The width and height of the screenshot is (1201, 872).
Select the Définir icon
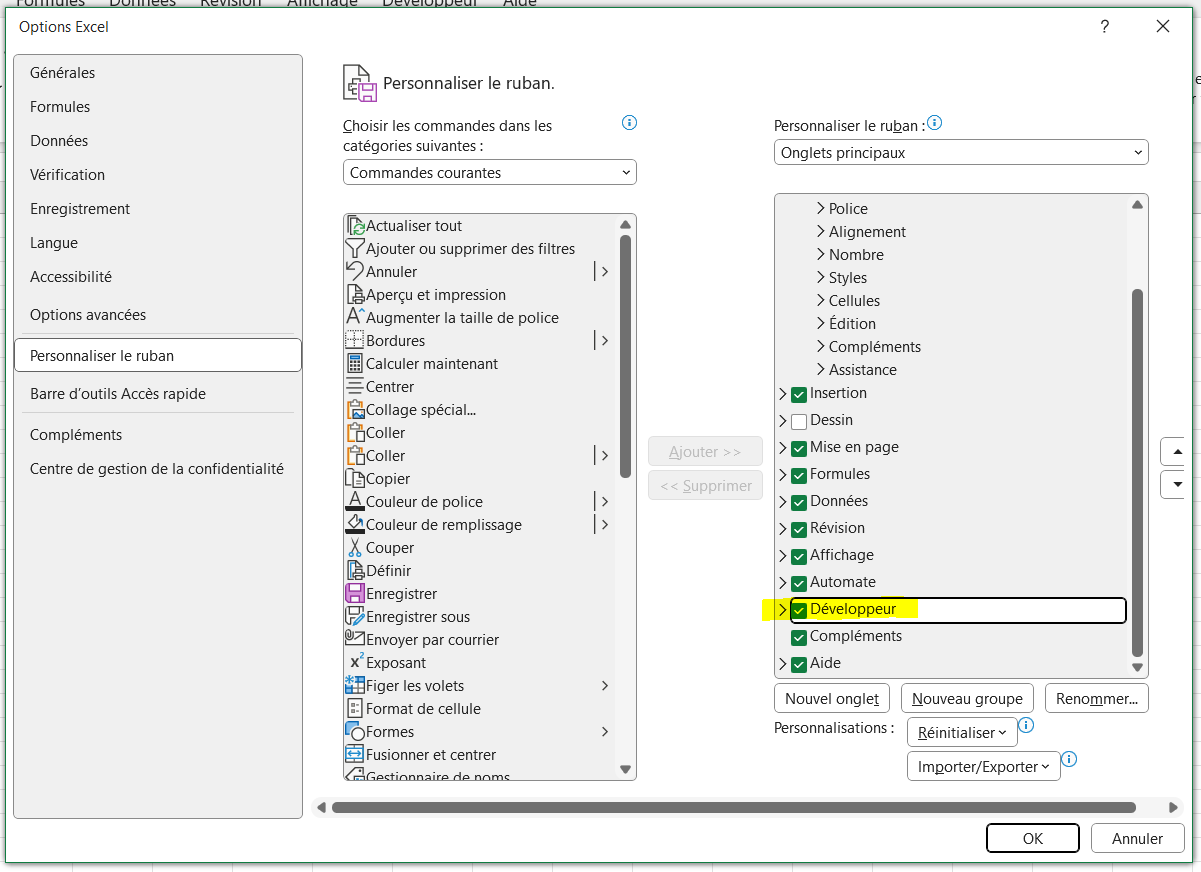coord(355,571)
